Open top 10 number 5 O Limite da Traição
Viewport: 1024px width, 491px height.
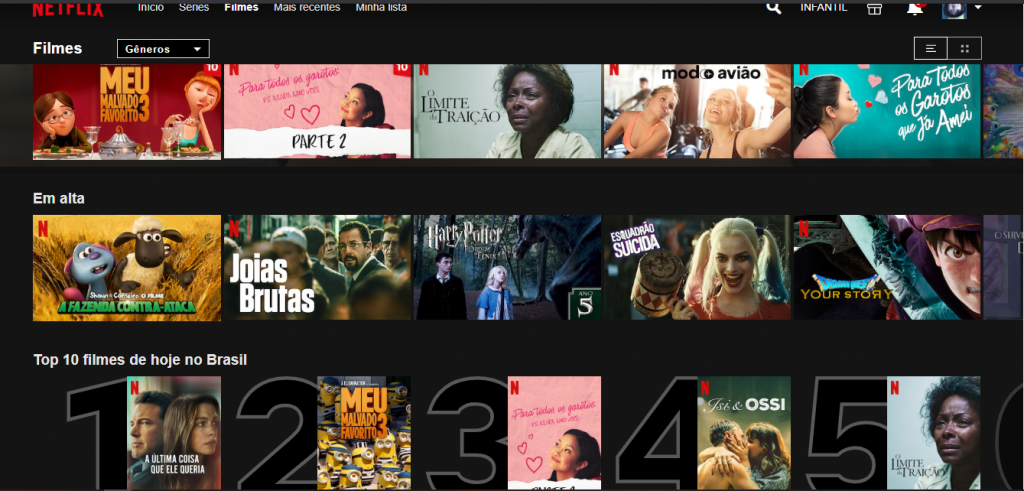934,433
